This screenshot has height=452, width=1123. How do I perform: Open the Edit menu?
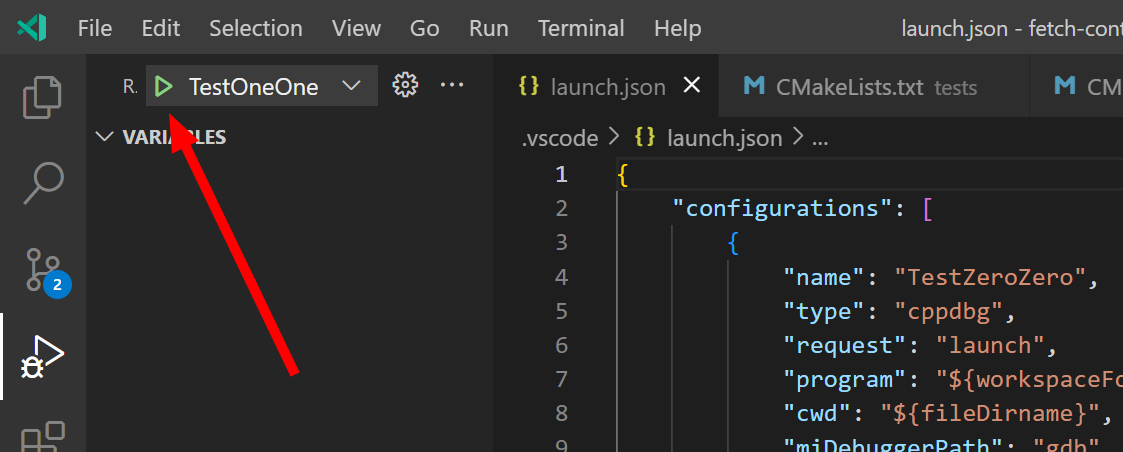tap(161, 29)
